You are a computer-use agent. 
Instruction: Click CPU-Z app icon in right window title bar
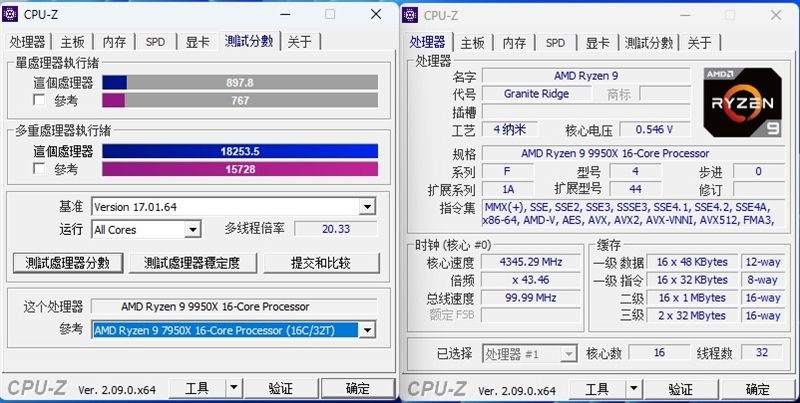[x=410, y=15]
